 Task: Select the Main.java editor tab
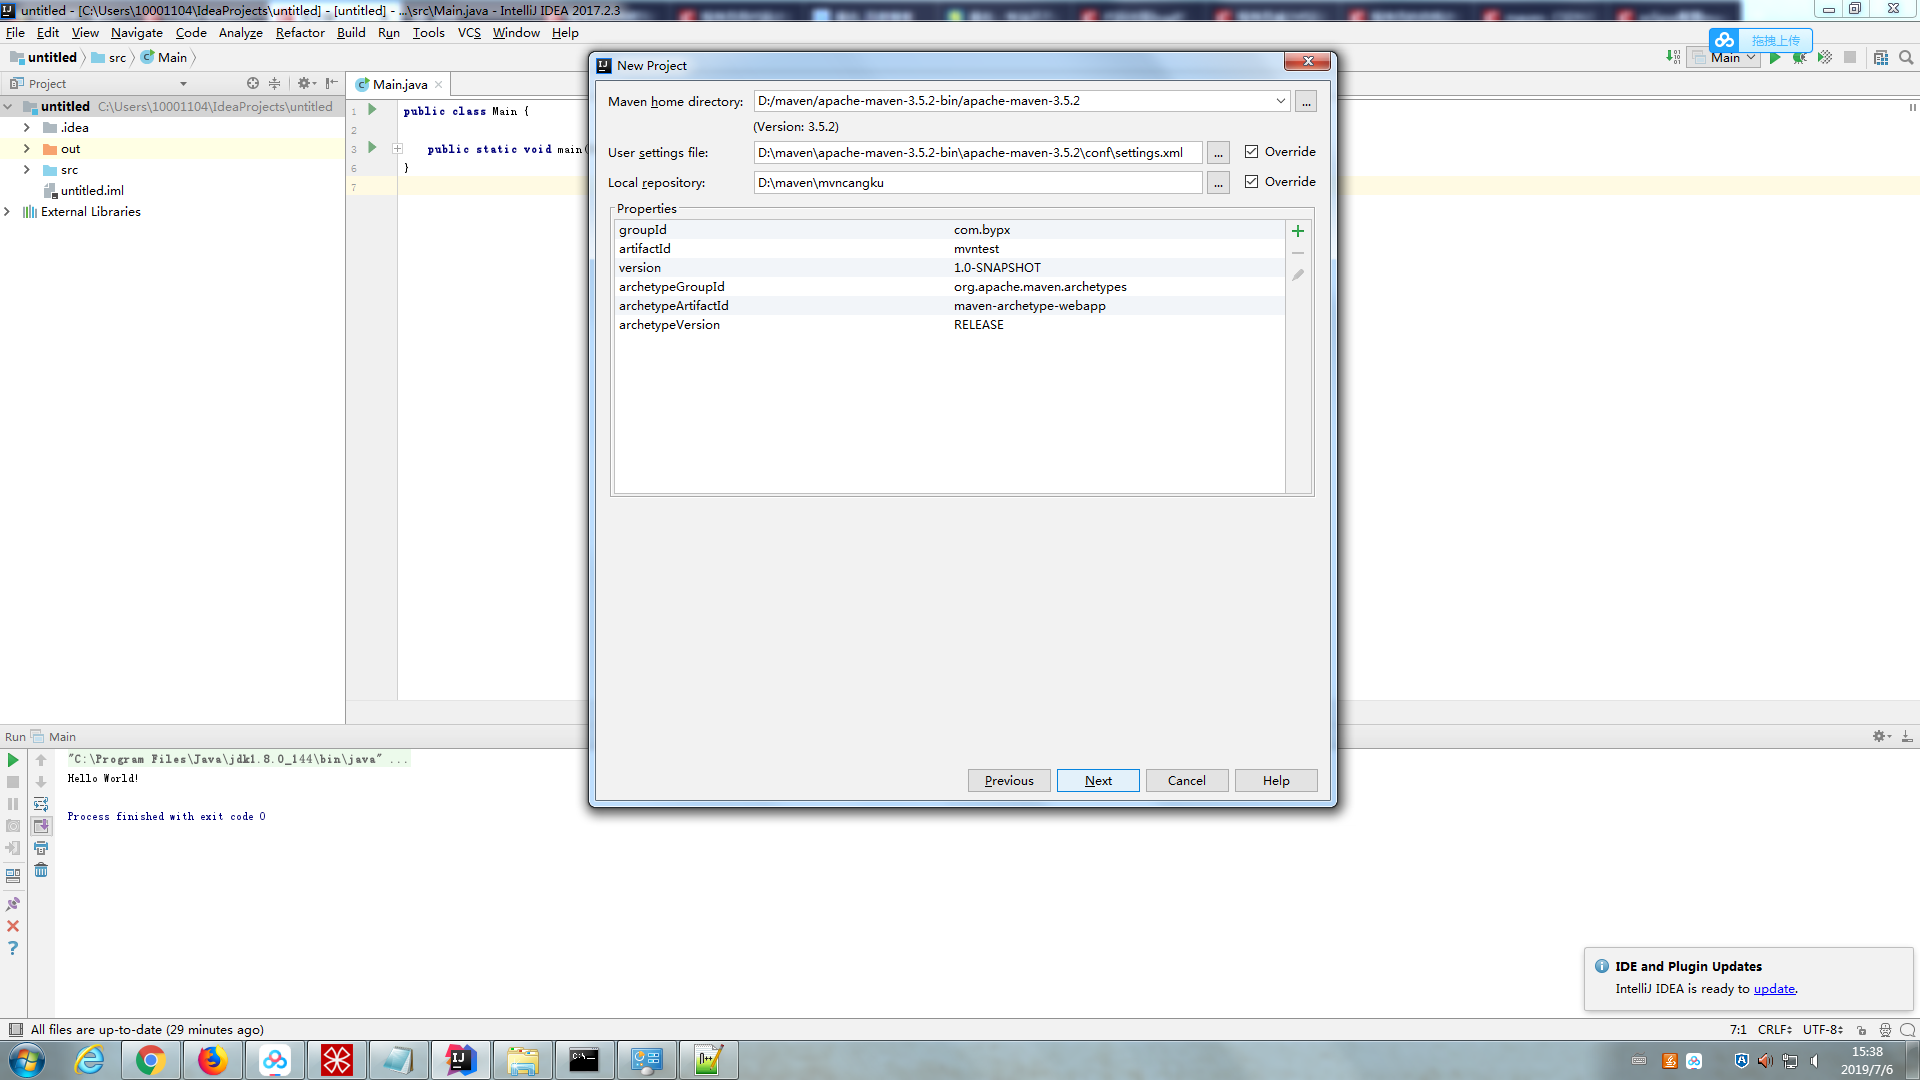[399, 85]
